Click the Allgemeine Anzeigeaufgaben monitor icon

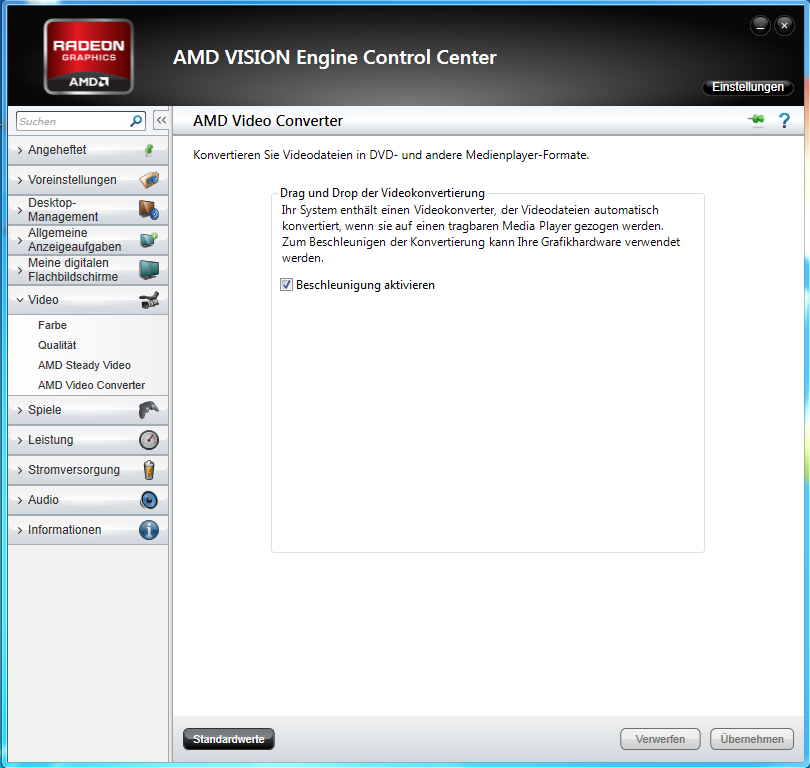[x=149, y=240]
